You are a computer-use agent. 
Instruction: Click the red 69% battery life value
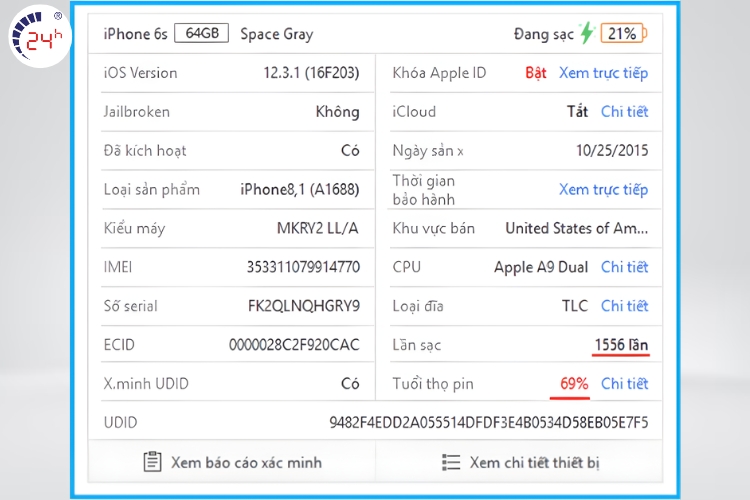[x=574, y=384]
